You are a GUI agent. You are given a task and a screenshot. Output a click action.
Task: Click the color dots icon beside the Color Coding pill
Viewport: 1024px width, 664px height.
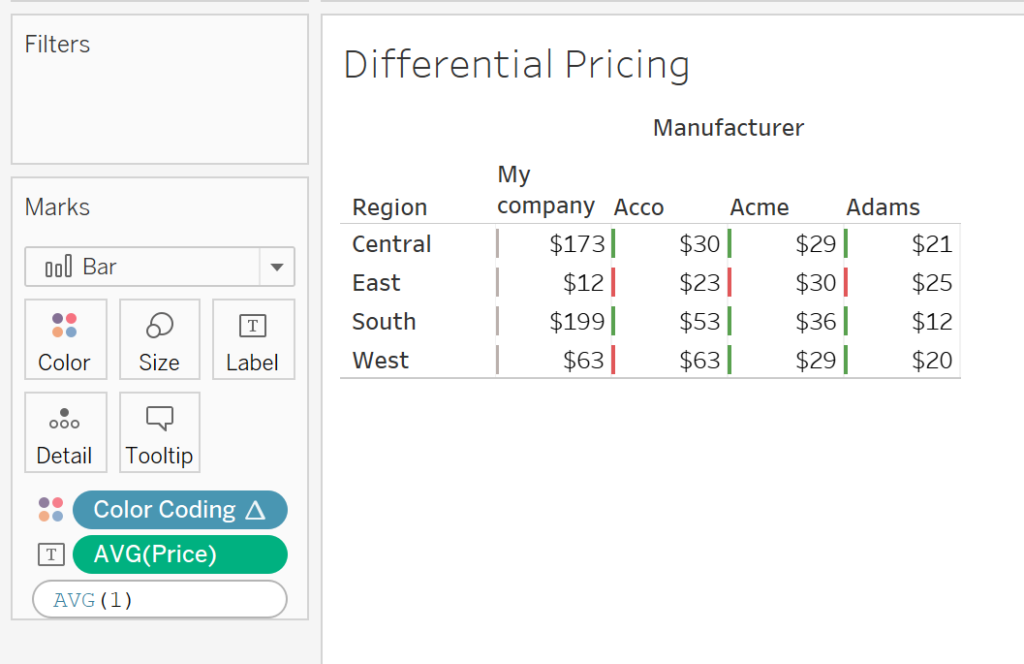coord(50,509)
